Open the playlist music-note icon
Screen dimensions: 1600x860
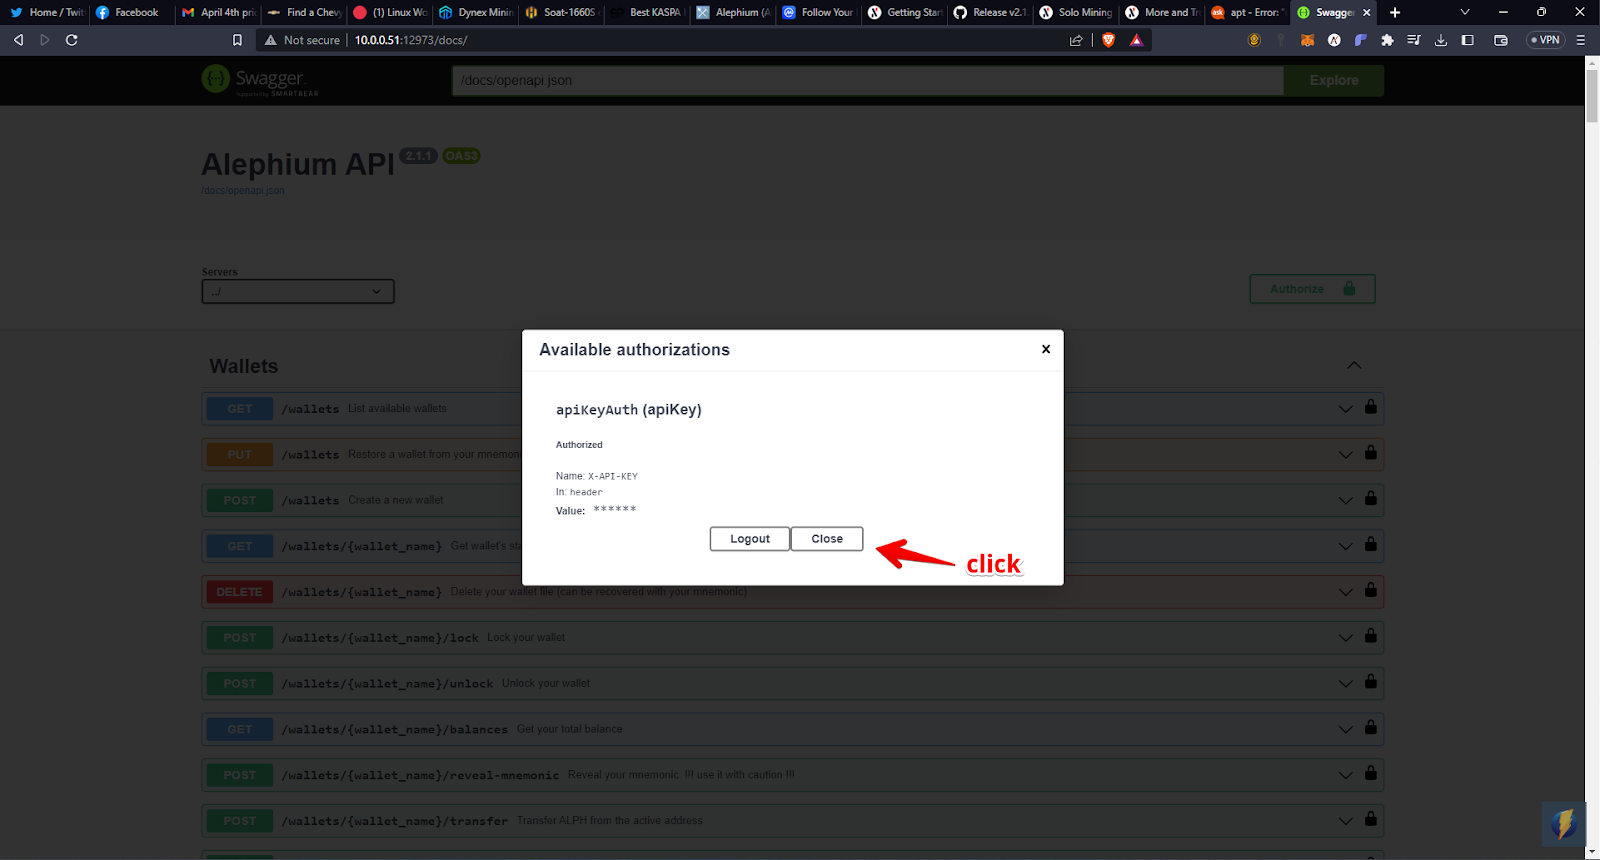tap(1414, 40)
